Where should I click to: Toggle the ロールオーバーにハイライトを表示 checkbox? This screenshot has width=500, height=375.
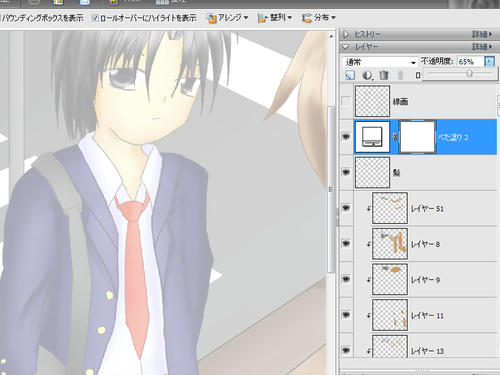click(x=95, y=18)
